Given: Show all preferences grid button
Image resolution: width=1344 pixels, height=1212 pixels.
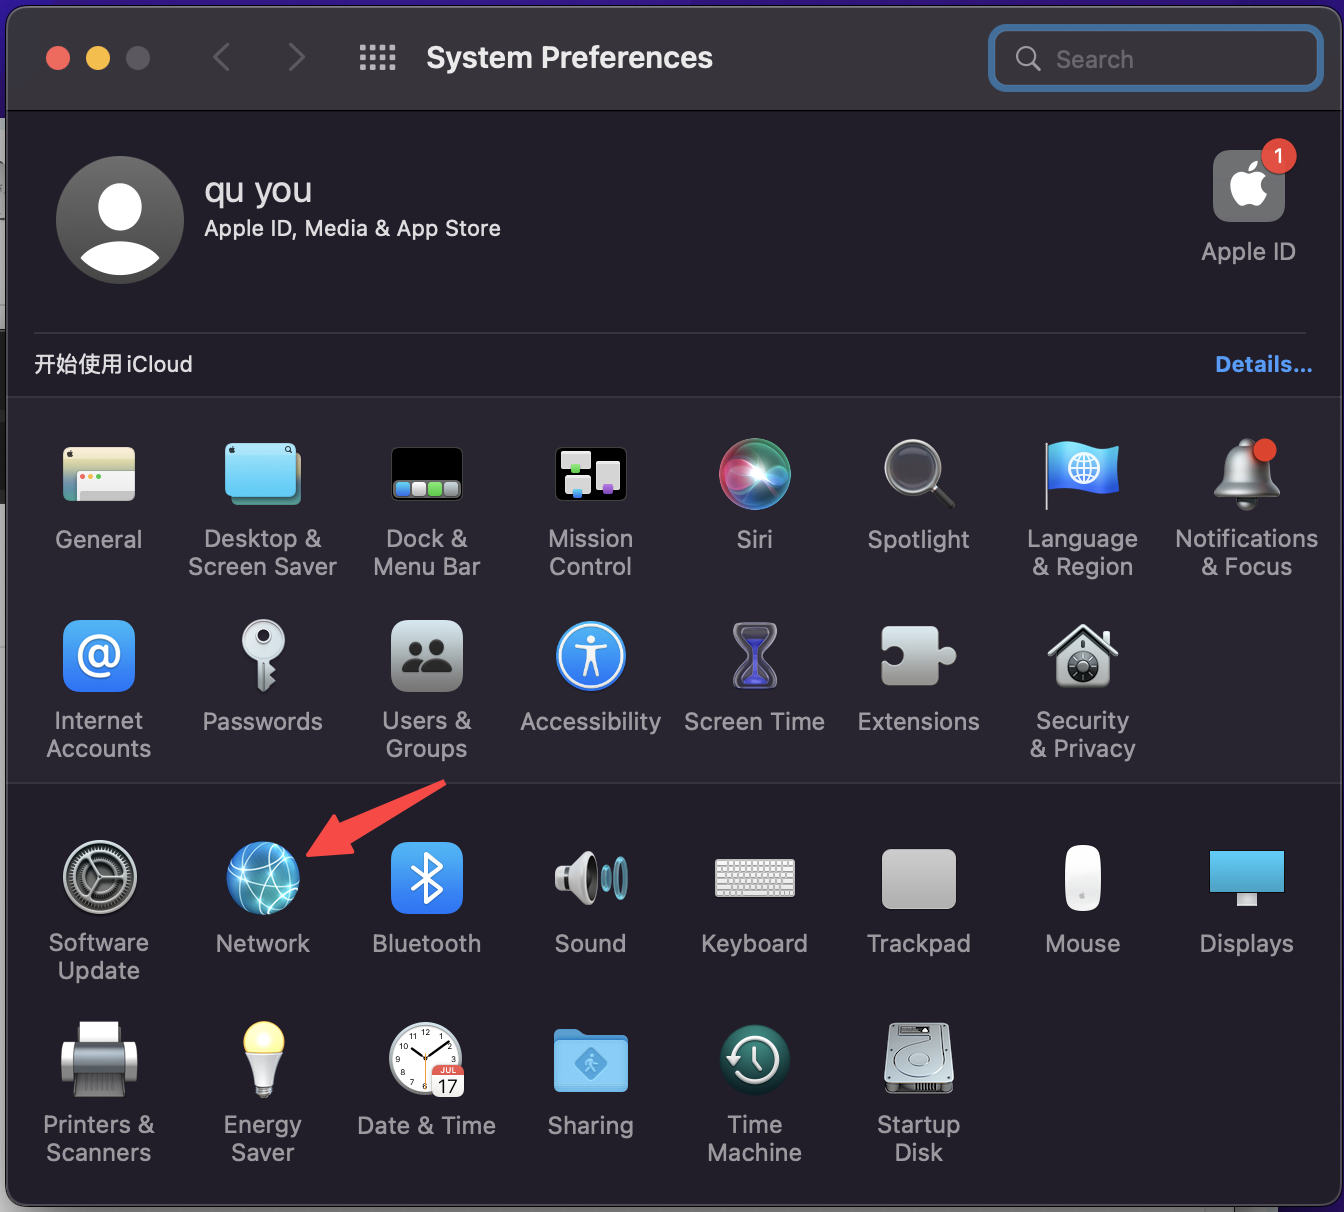Looking at the screenshot, I should (x=378, y=58).
